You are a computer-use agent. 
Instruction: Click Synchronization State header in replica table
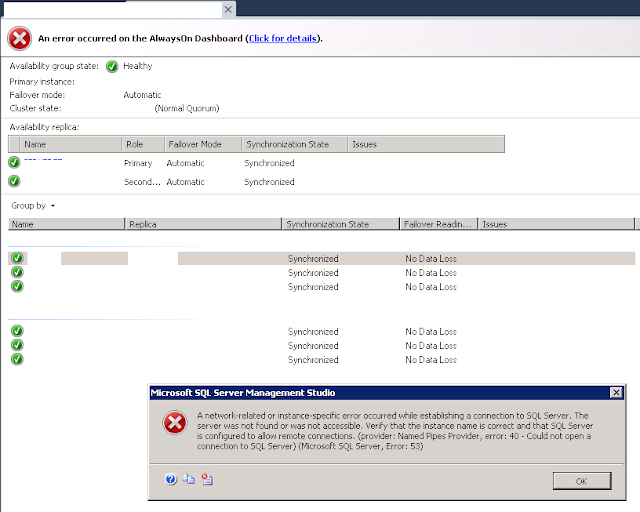point(294,144)
